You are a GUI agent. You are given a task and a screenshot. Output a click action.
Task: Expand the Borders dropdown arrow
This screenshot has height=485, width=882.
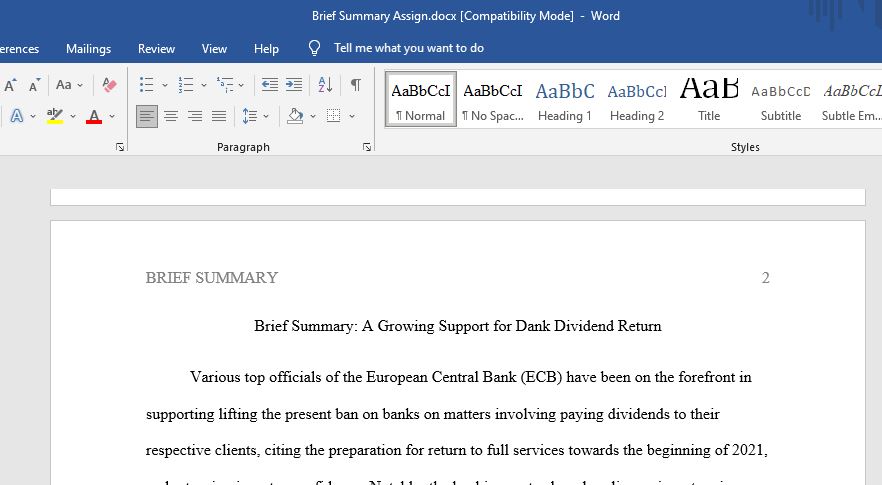352,116
